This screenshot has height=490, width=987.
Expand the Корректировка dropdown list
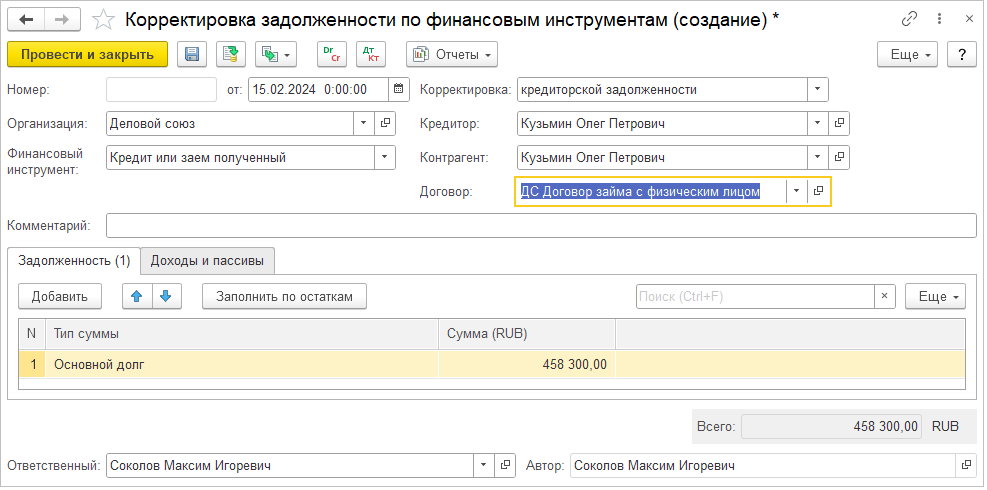(x=818, y=89)
